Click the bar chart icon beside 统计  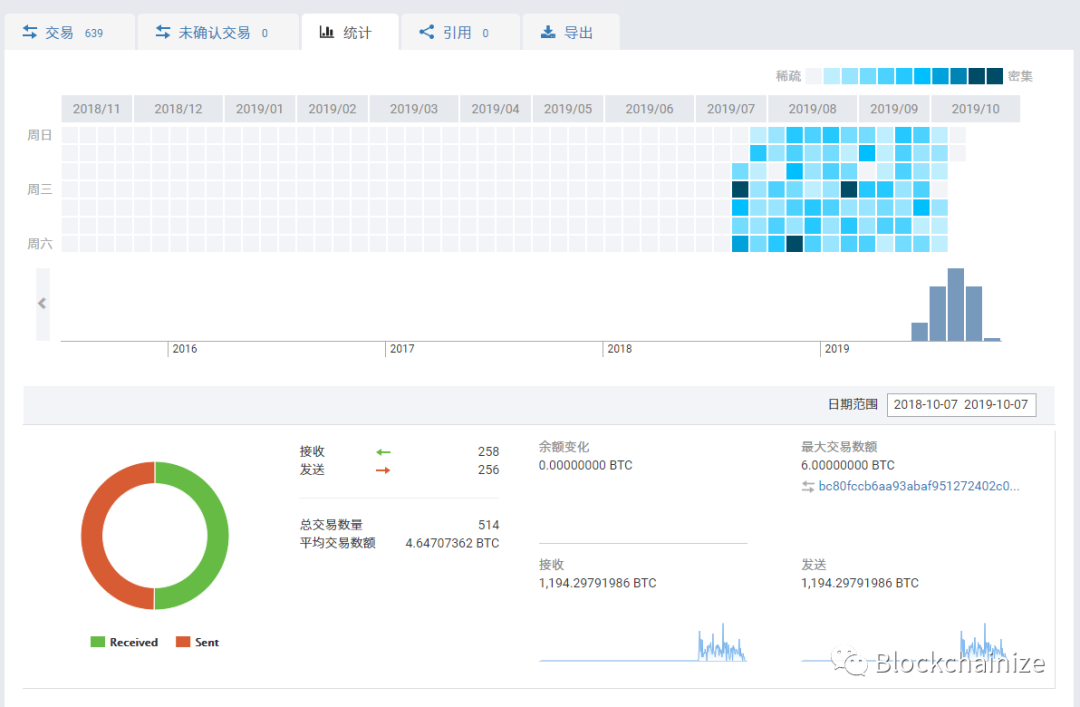[326, 32]
